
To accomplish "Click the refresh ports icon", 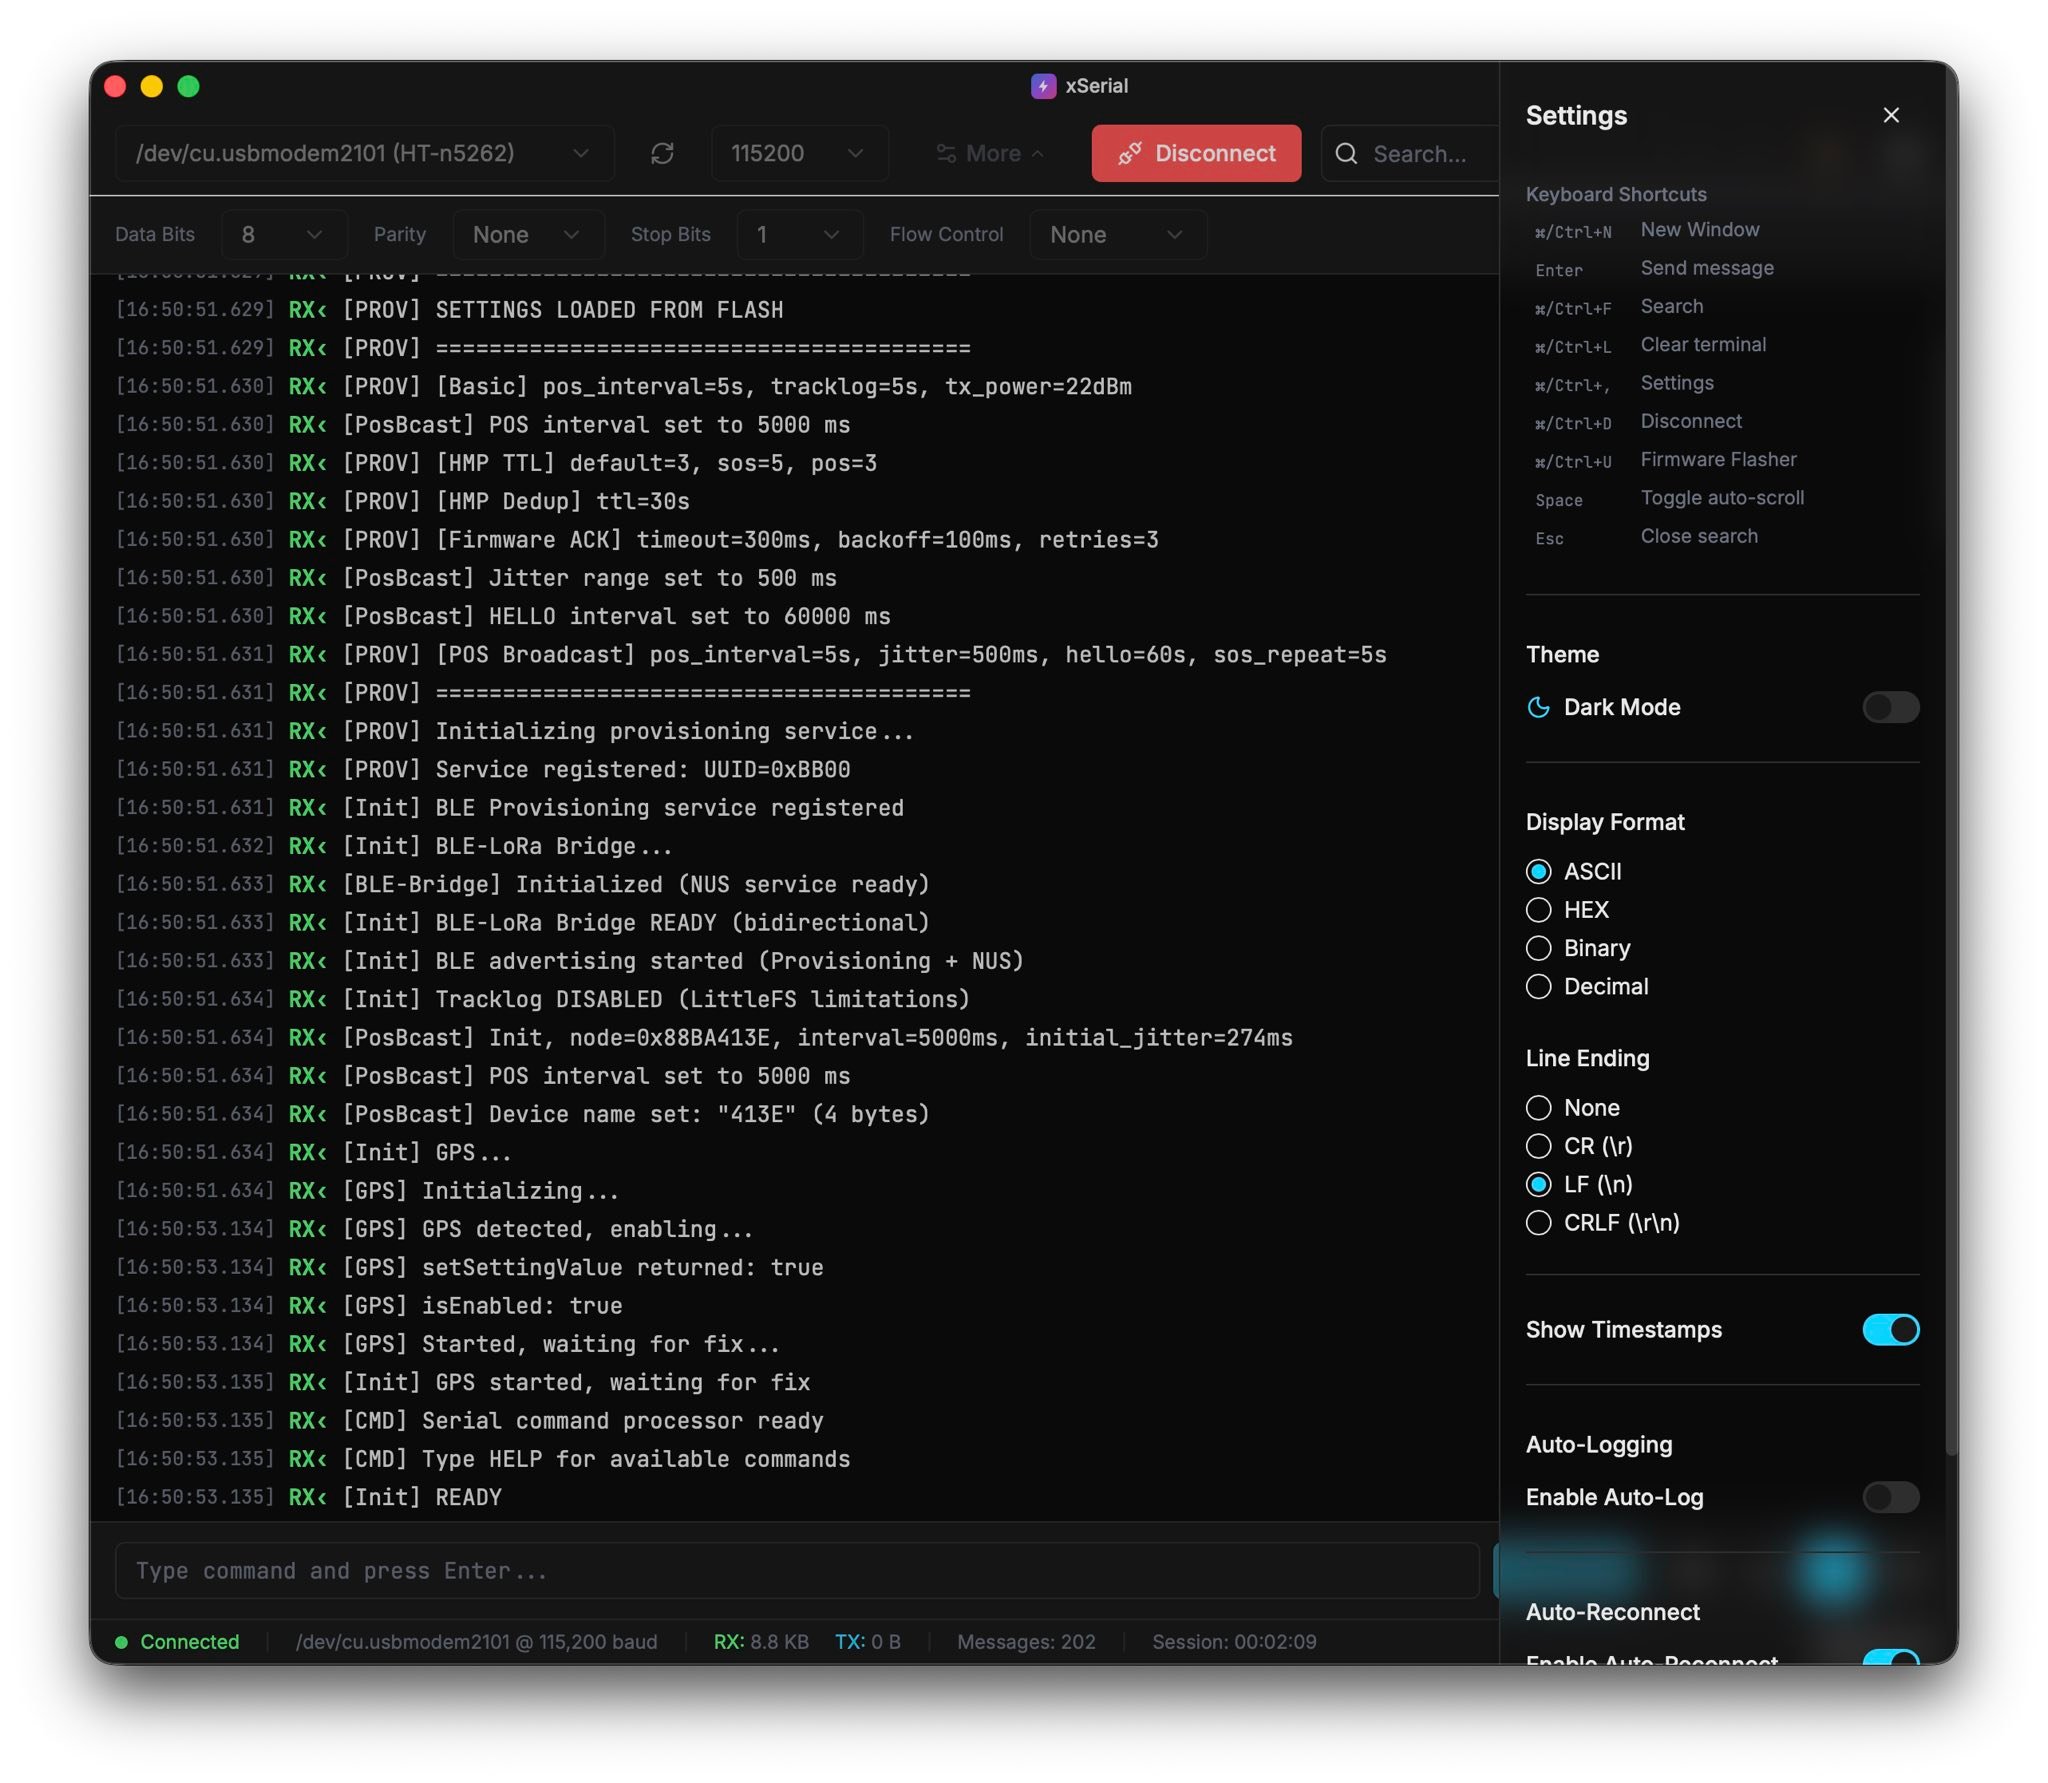I will point(662,153).
